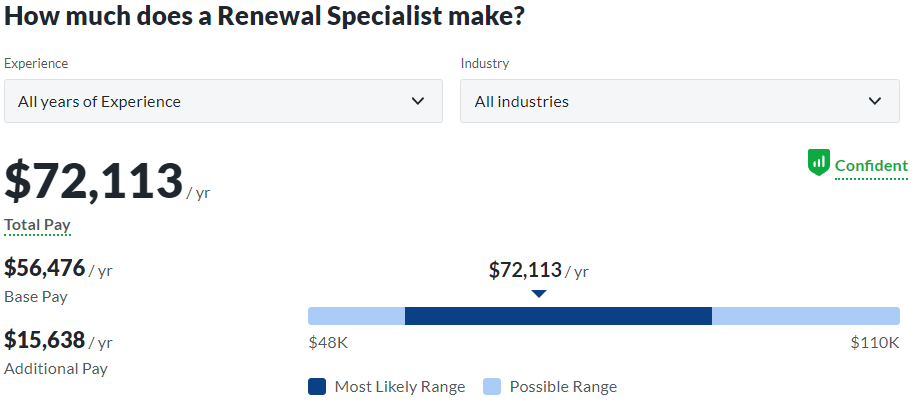
Task: Click the Renewal Specialist page heading
Action: click(264, 16)
